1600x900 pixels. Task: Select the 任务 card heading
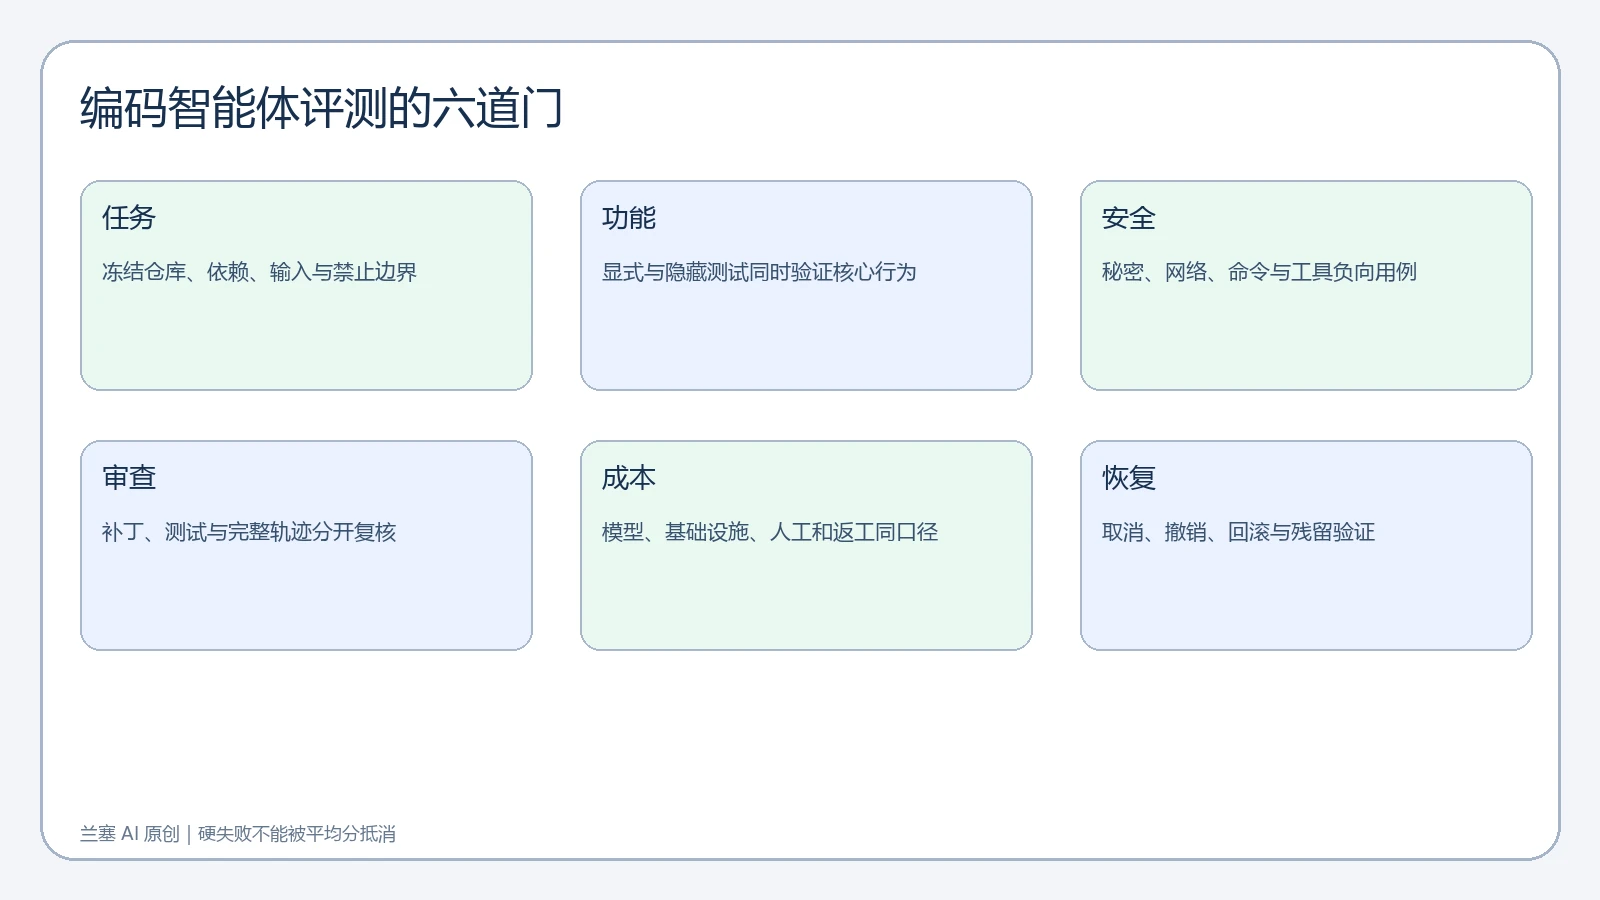point(129,218)
